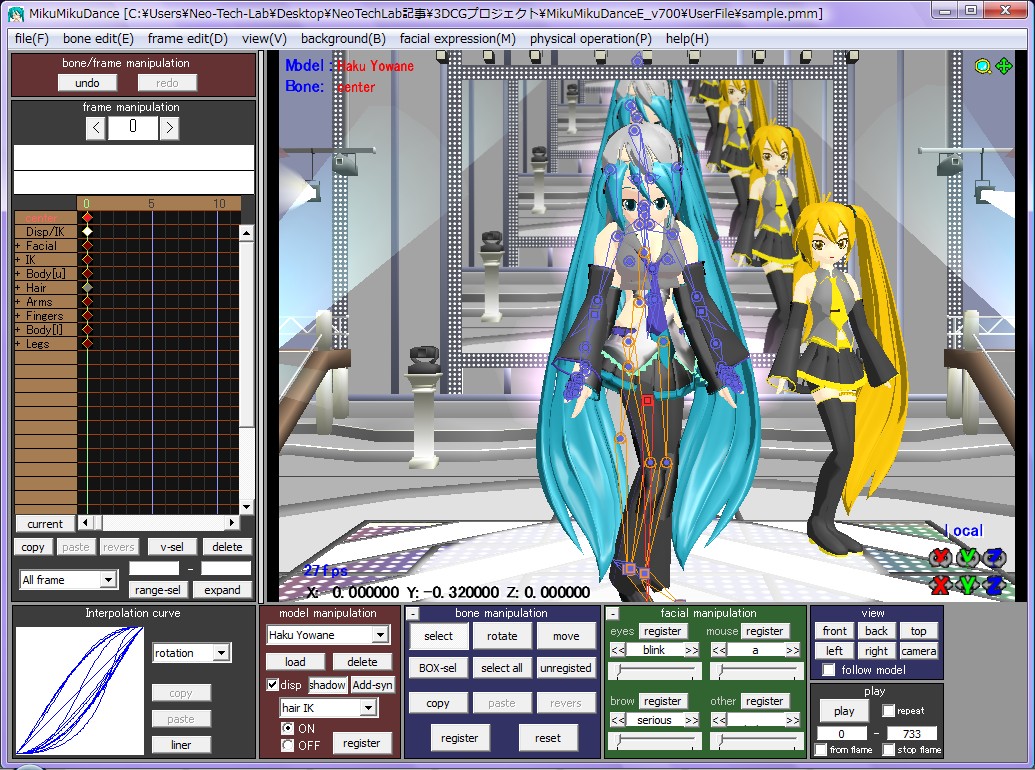Viewport: 1035px width, 770px height.
Task: Select the hair IK ON radio button
Action: tap(287, 728)
